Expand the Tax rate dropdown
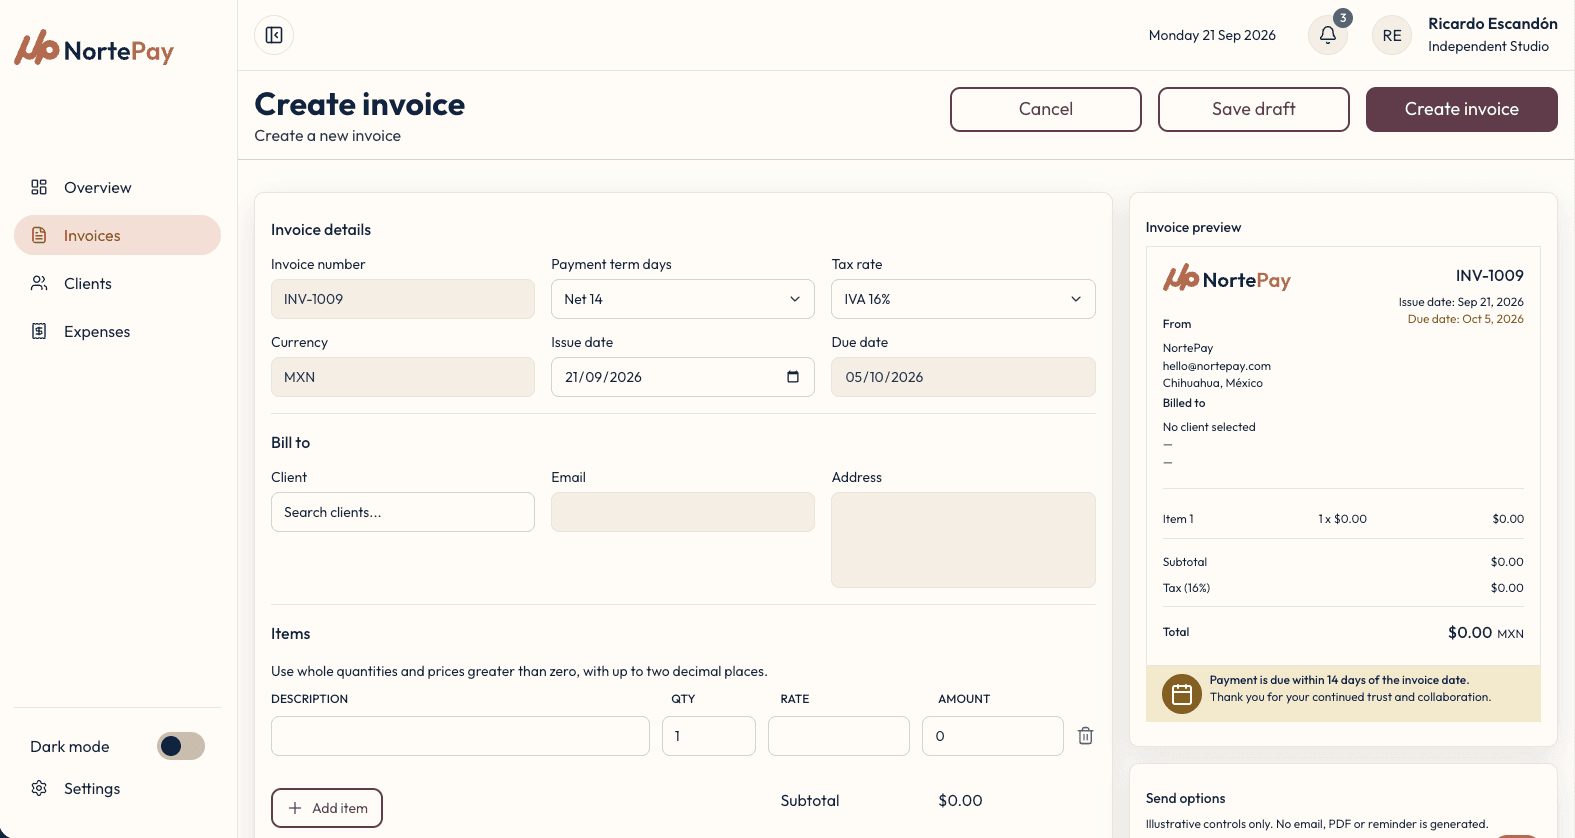 coord(963,299)
